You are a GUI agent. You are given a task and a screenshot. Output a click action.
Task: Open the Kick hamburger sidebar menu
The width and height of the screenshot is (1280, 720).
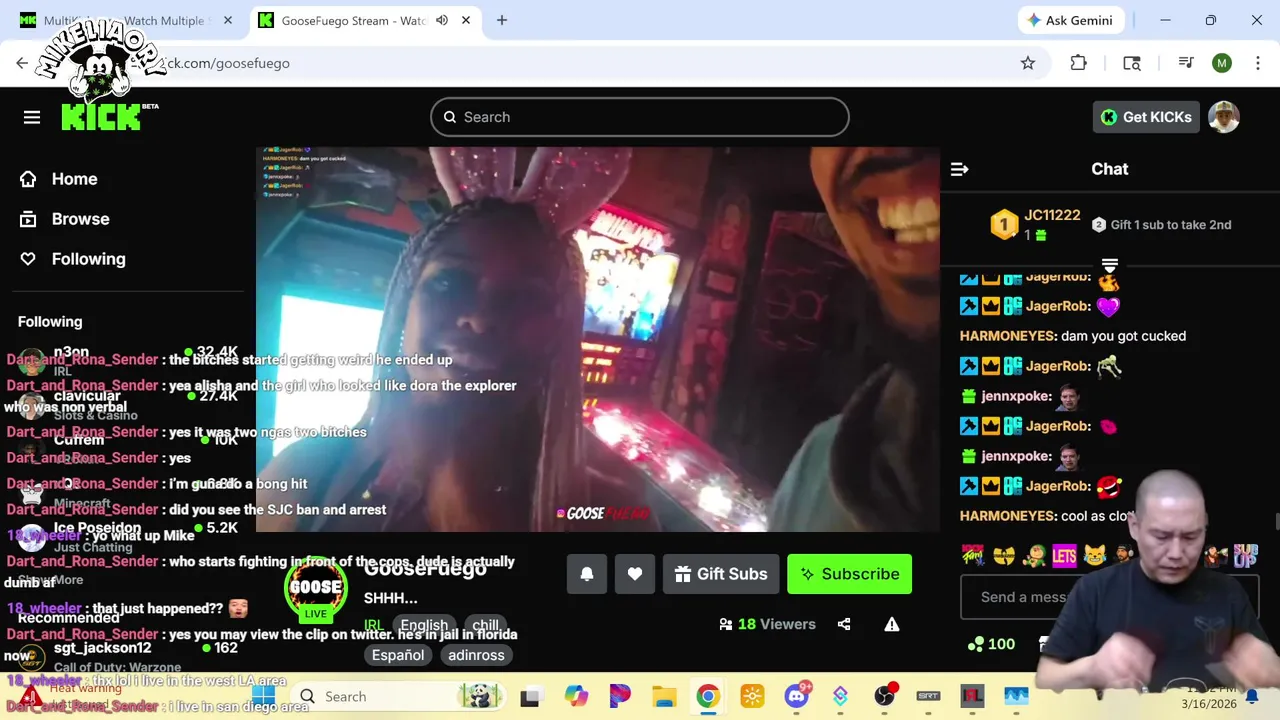tap(32, 117)
